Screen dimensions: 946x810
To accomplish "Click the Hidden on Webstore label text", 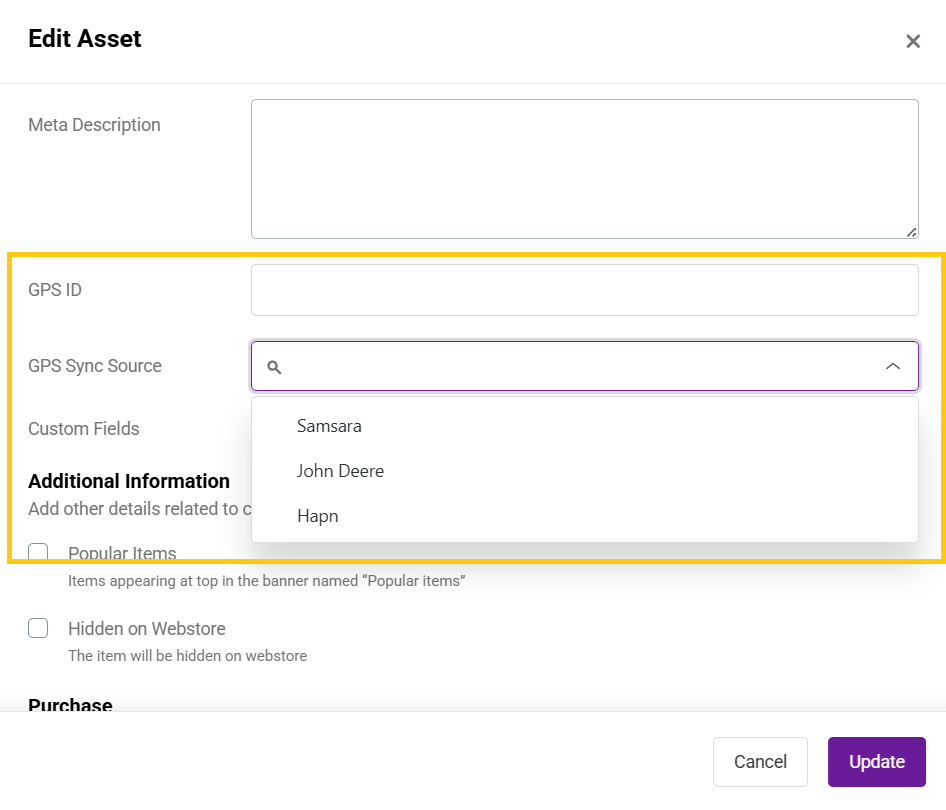I will point(146,629).
